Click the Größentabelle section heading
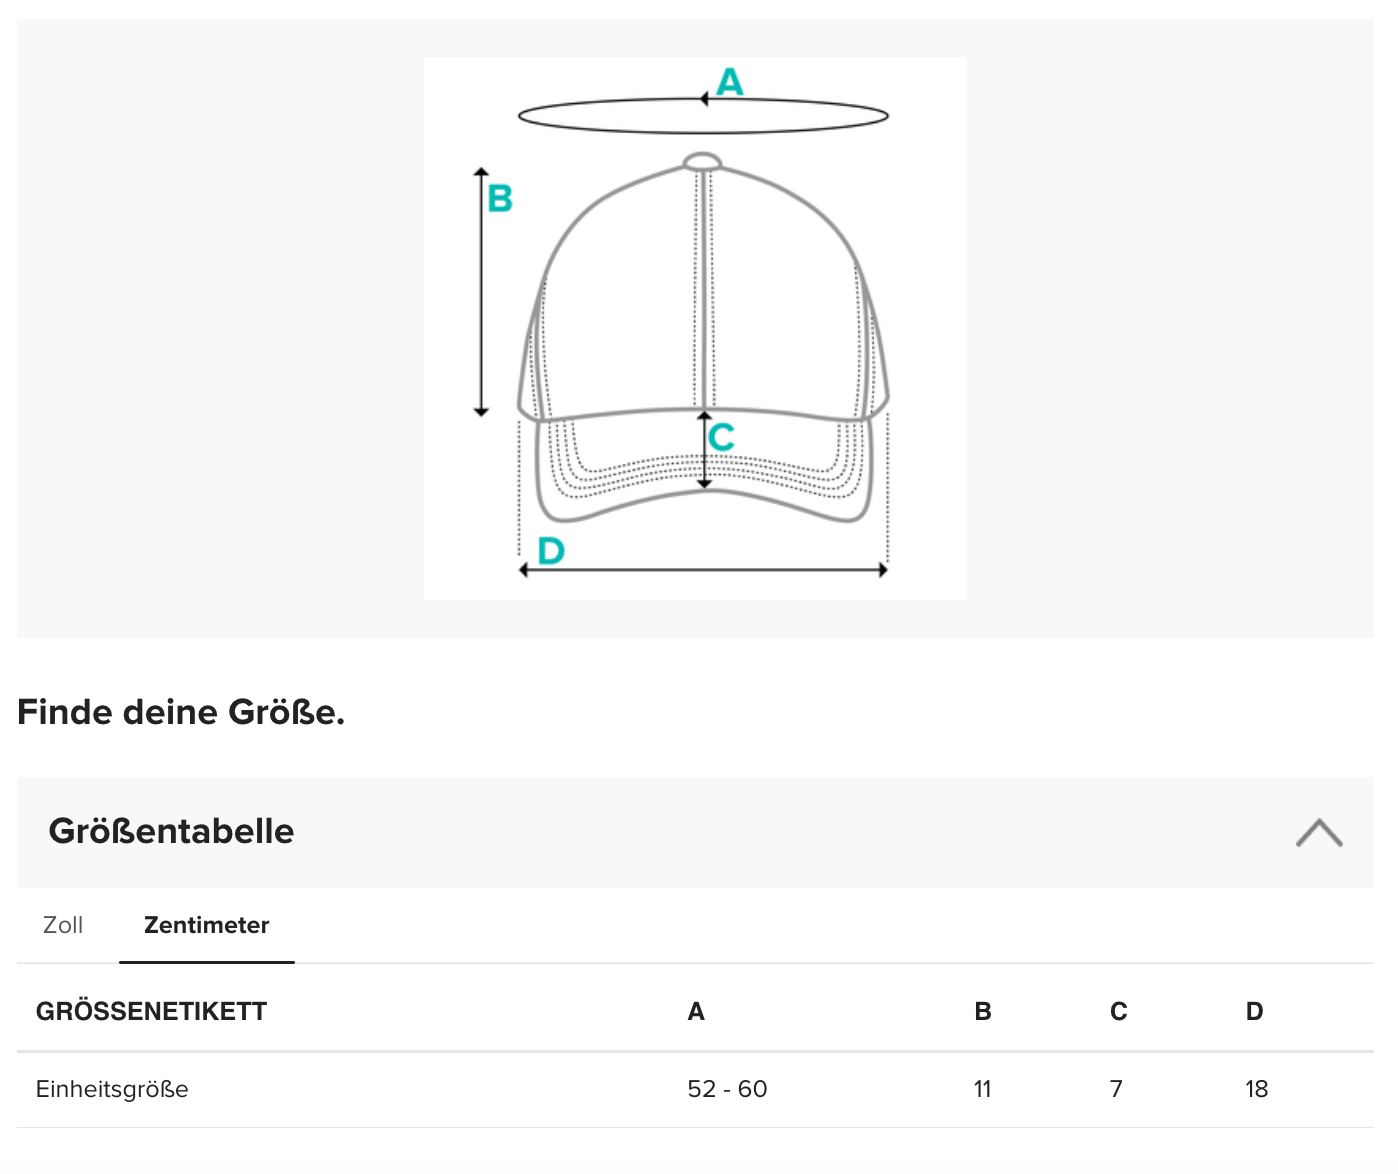Image resolution: width=1398 pixels, height=1174 pixels. click(x=171, y=831)
